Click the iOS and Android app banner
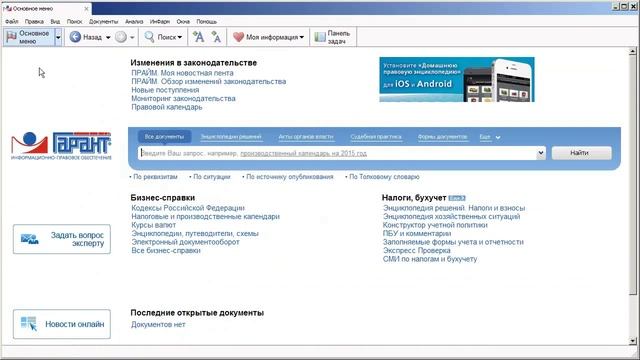Viewport: 640px width, 360px height. (457, 80)
